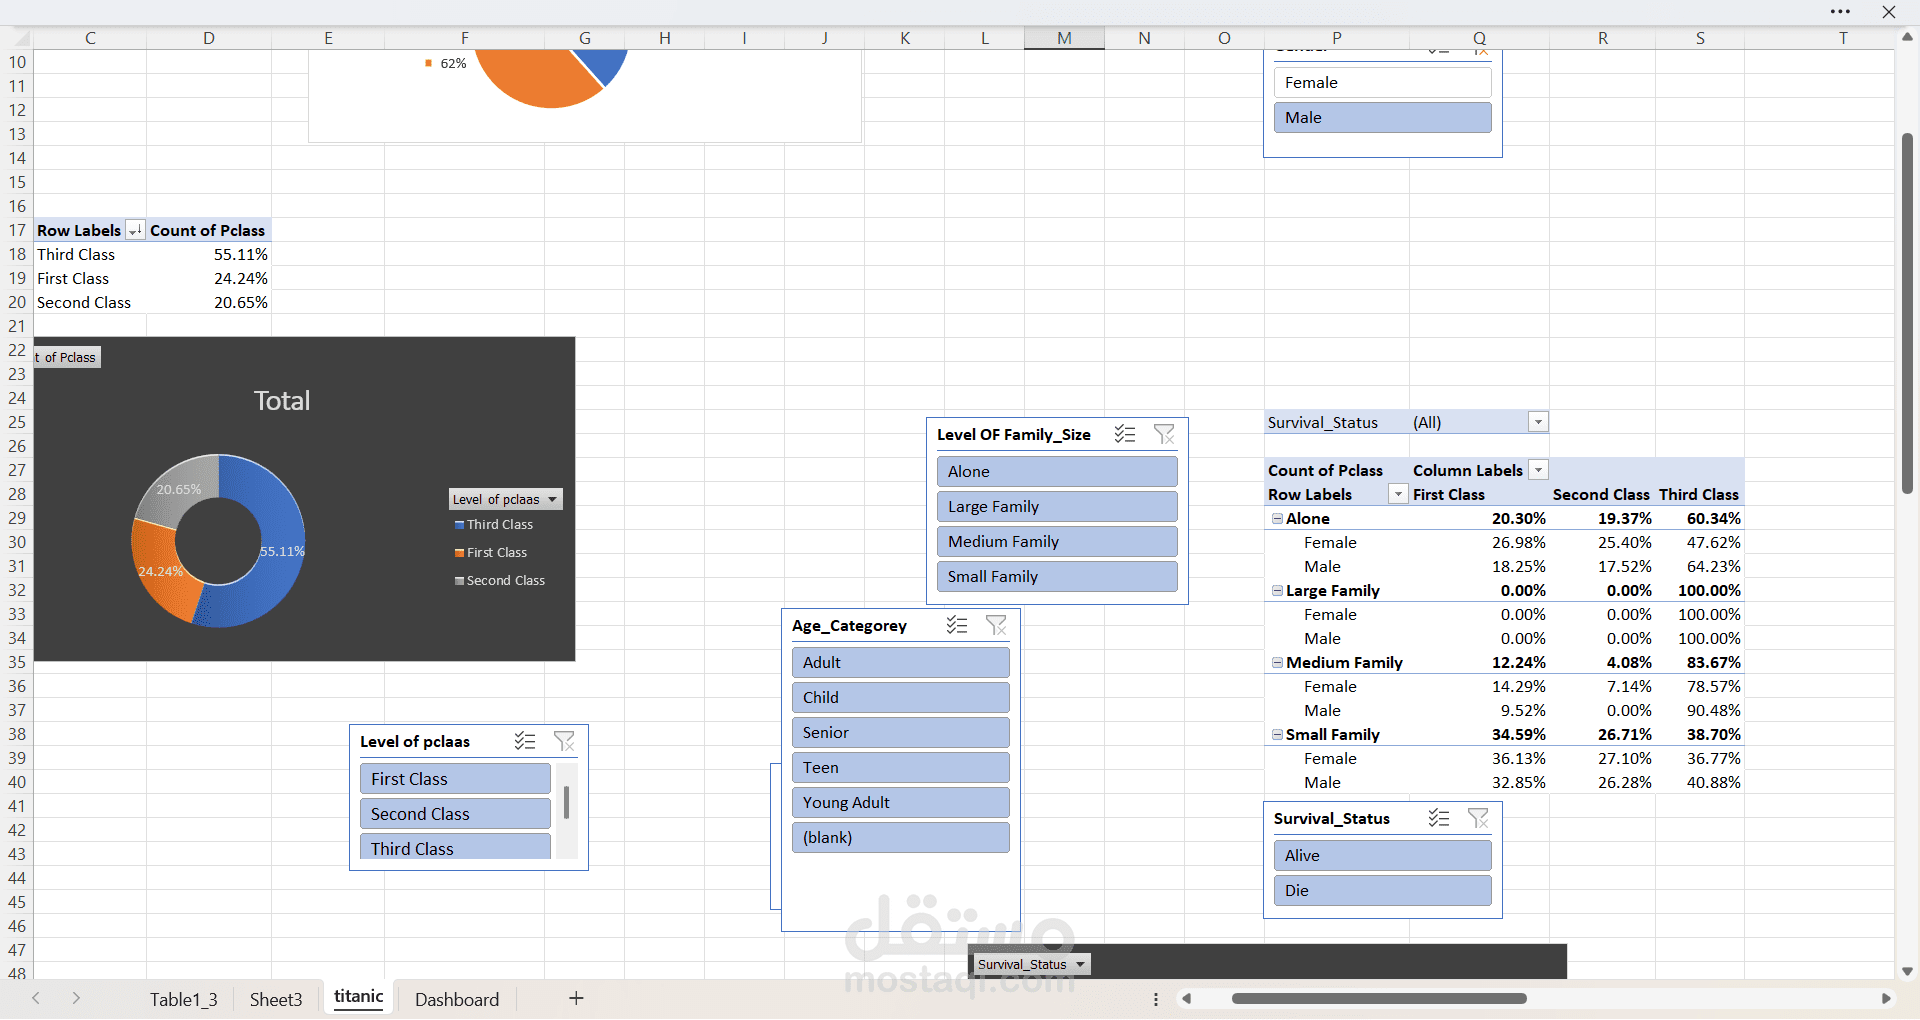Collapse the Alone group in pivot table

[1277, 519]
